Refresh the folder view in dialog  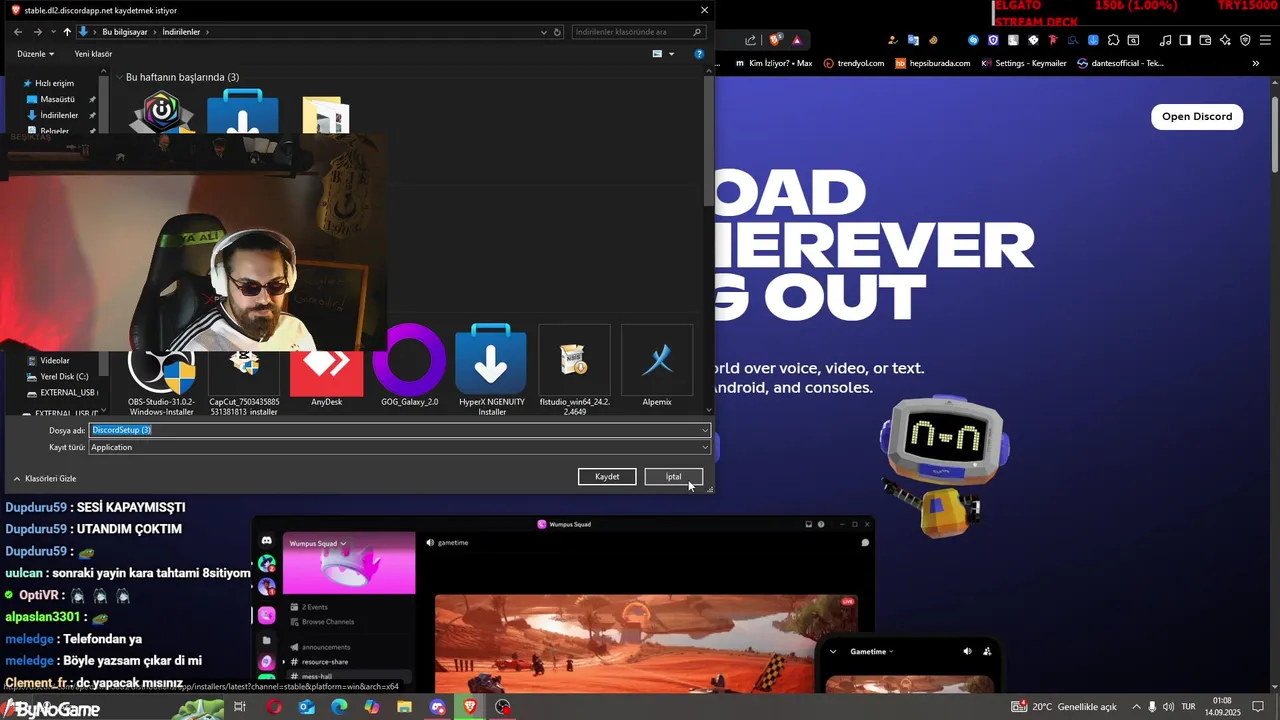click(558, 32)
